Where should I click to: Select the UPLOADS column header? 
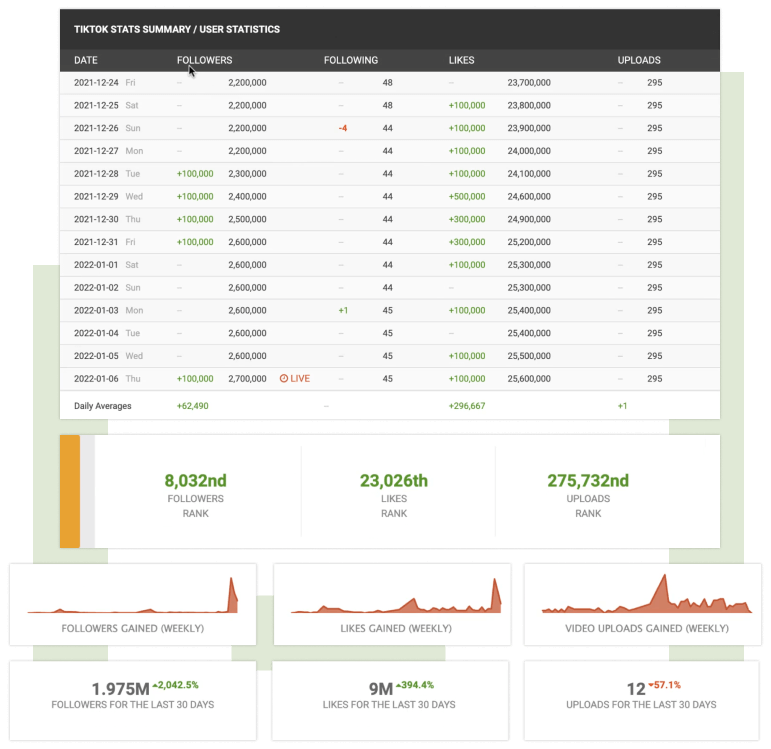639,60
